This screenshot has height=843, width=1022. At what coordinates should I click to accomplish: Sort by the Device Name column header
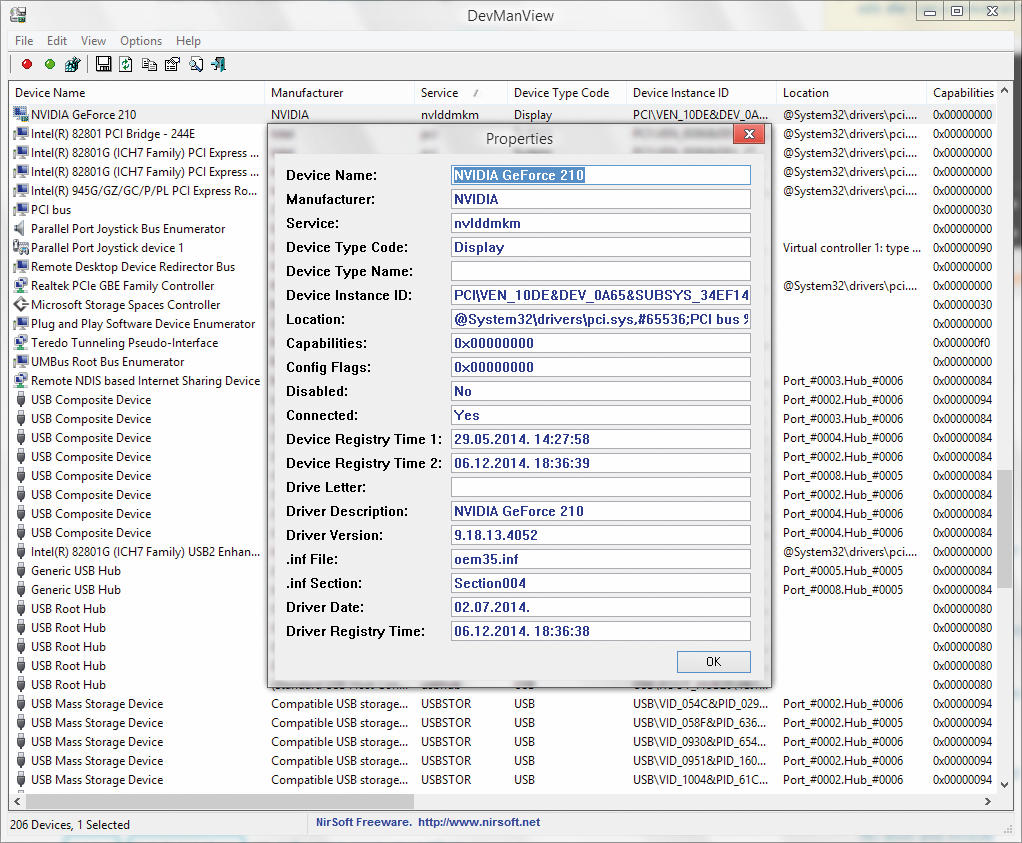[x=136, y=93]
